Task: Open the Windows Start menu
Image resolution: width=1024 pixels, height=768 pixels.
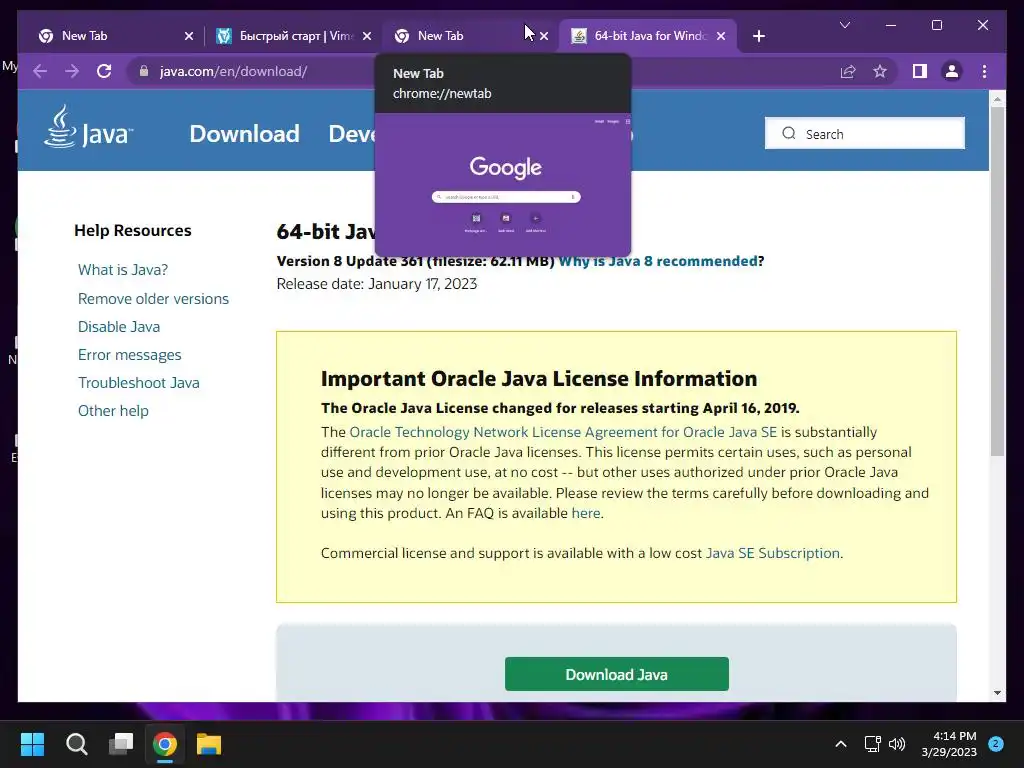Action: click(32, 744)
